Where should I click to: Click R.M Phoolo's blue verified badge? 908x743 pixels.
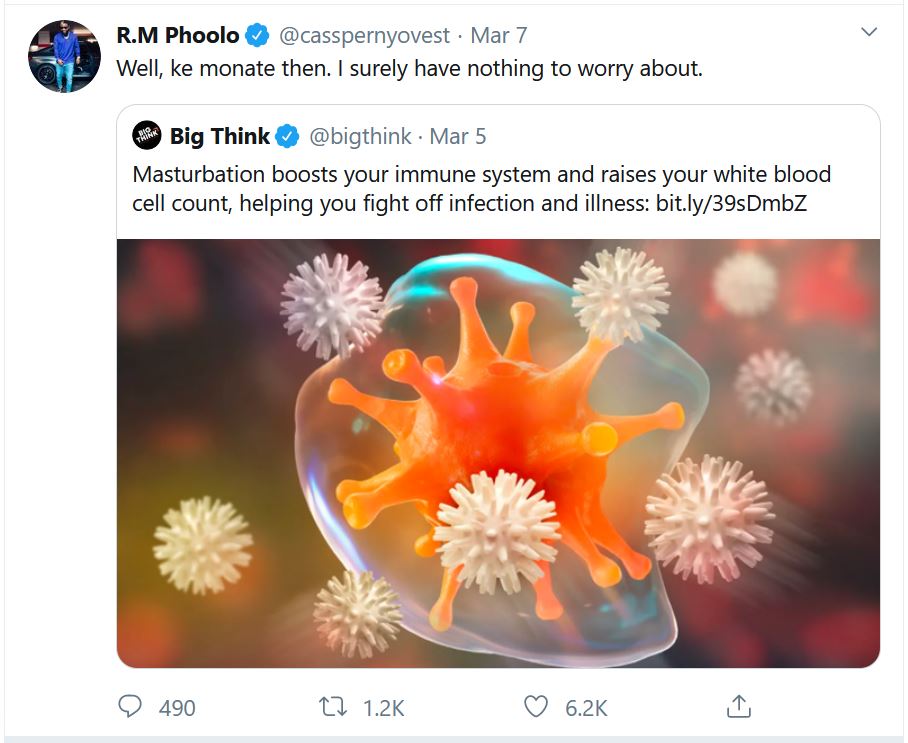point(257,35)
